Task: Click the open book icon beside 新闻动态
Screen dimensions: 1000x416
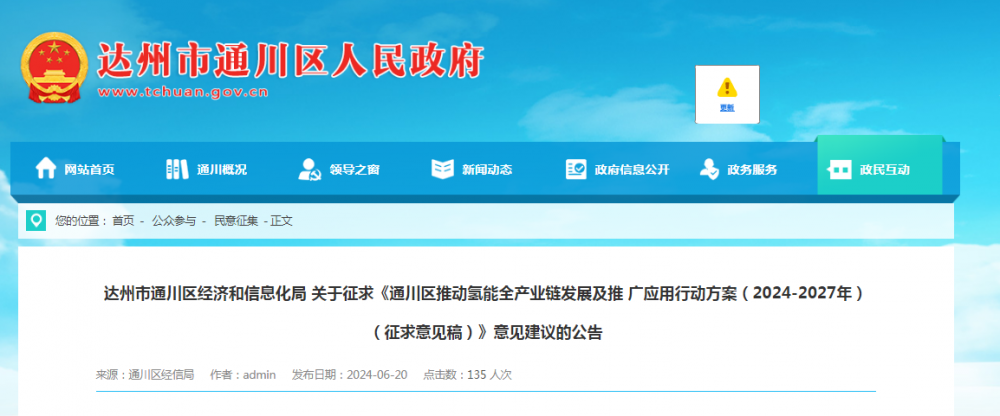Action: coord(442,169)
